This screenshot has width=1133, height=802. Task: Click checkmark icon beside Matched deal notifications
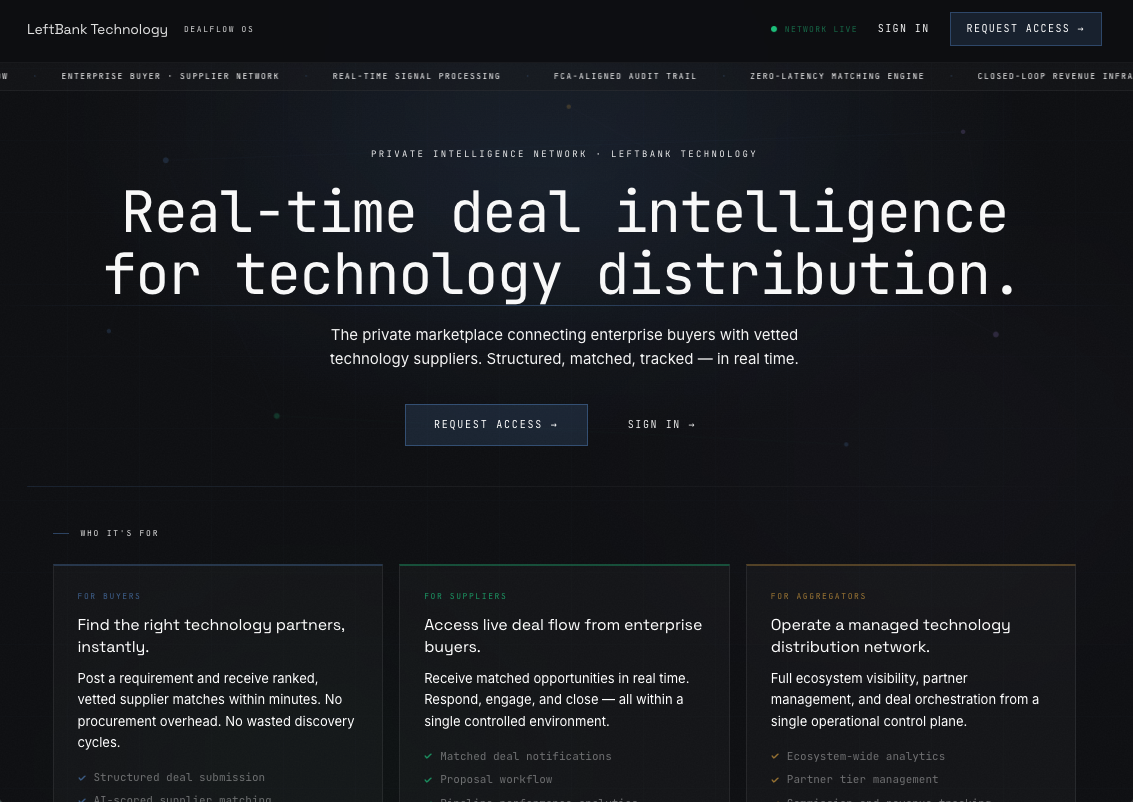(428, 756)
